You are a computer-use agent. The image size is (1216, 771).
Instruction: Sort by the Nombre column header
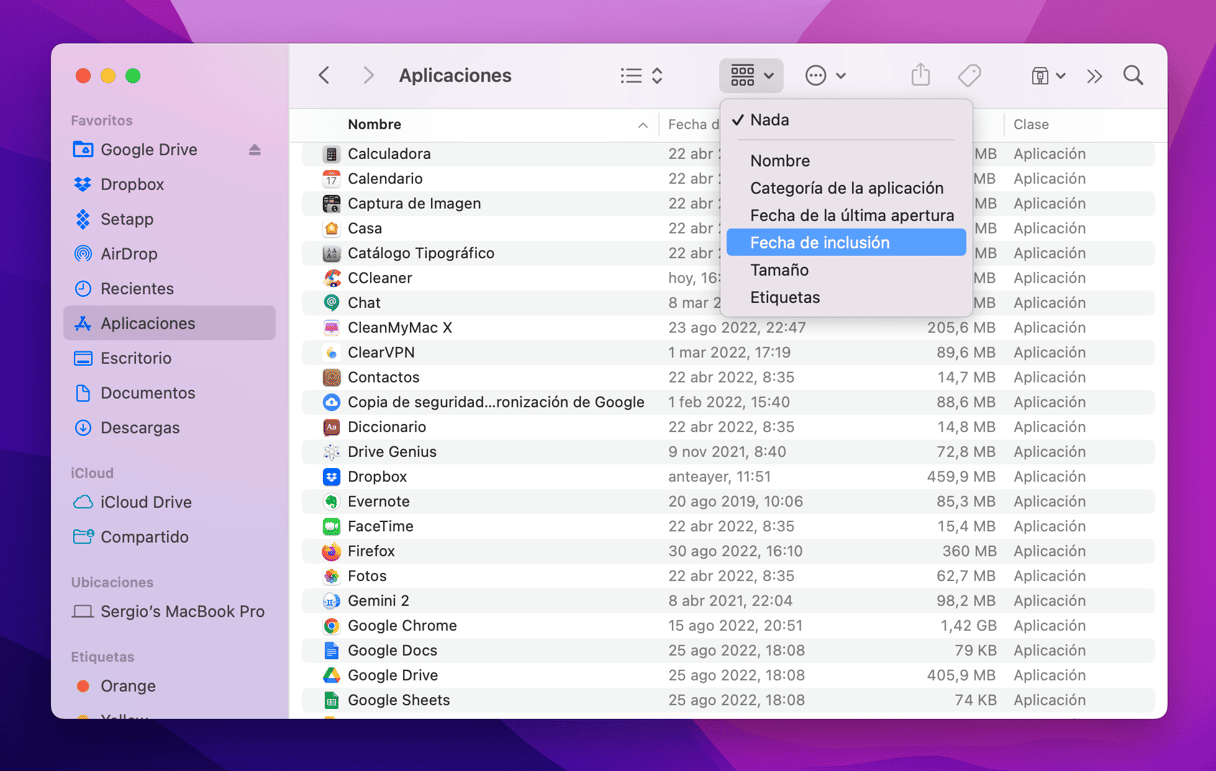[374, 125]
